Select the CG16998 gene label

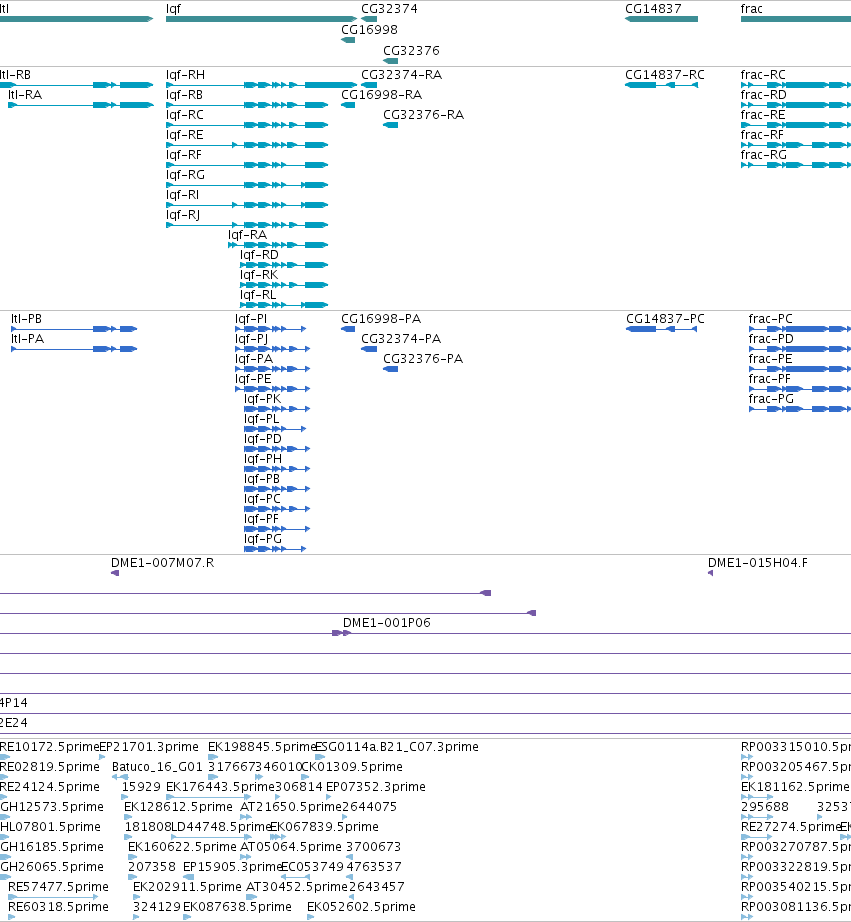coord(369,29)
